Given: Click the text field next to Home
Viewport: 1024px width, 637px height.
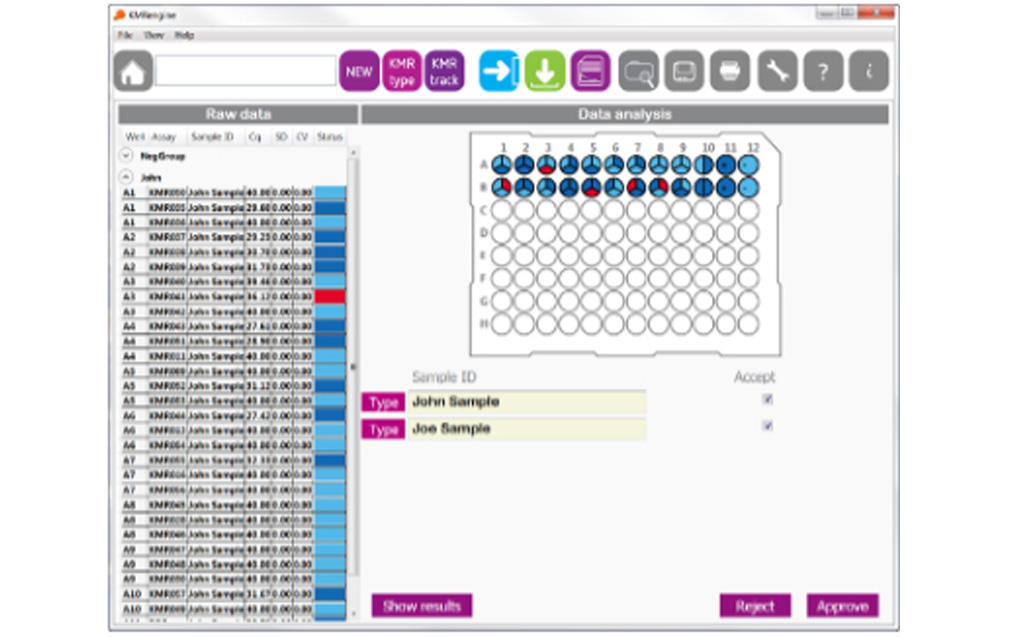Looking at the screenshot, I should (245, 71).
